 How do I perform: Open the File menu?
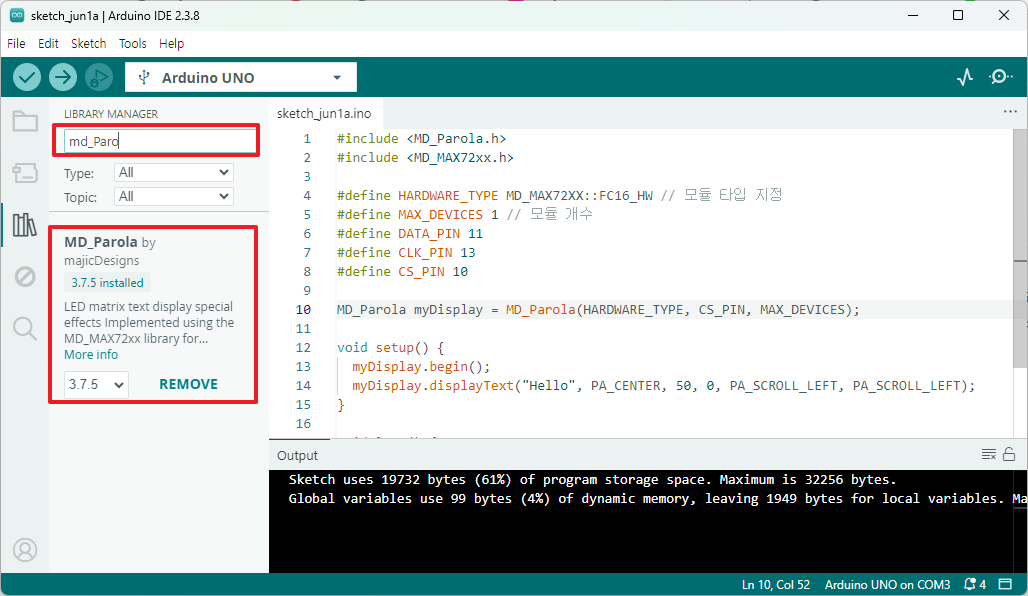point(16,43)
